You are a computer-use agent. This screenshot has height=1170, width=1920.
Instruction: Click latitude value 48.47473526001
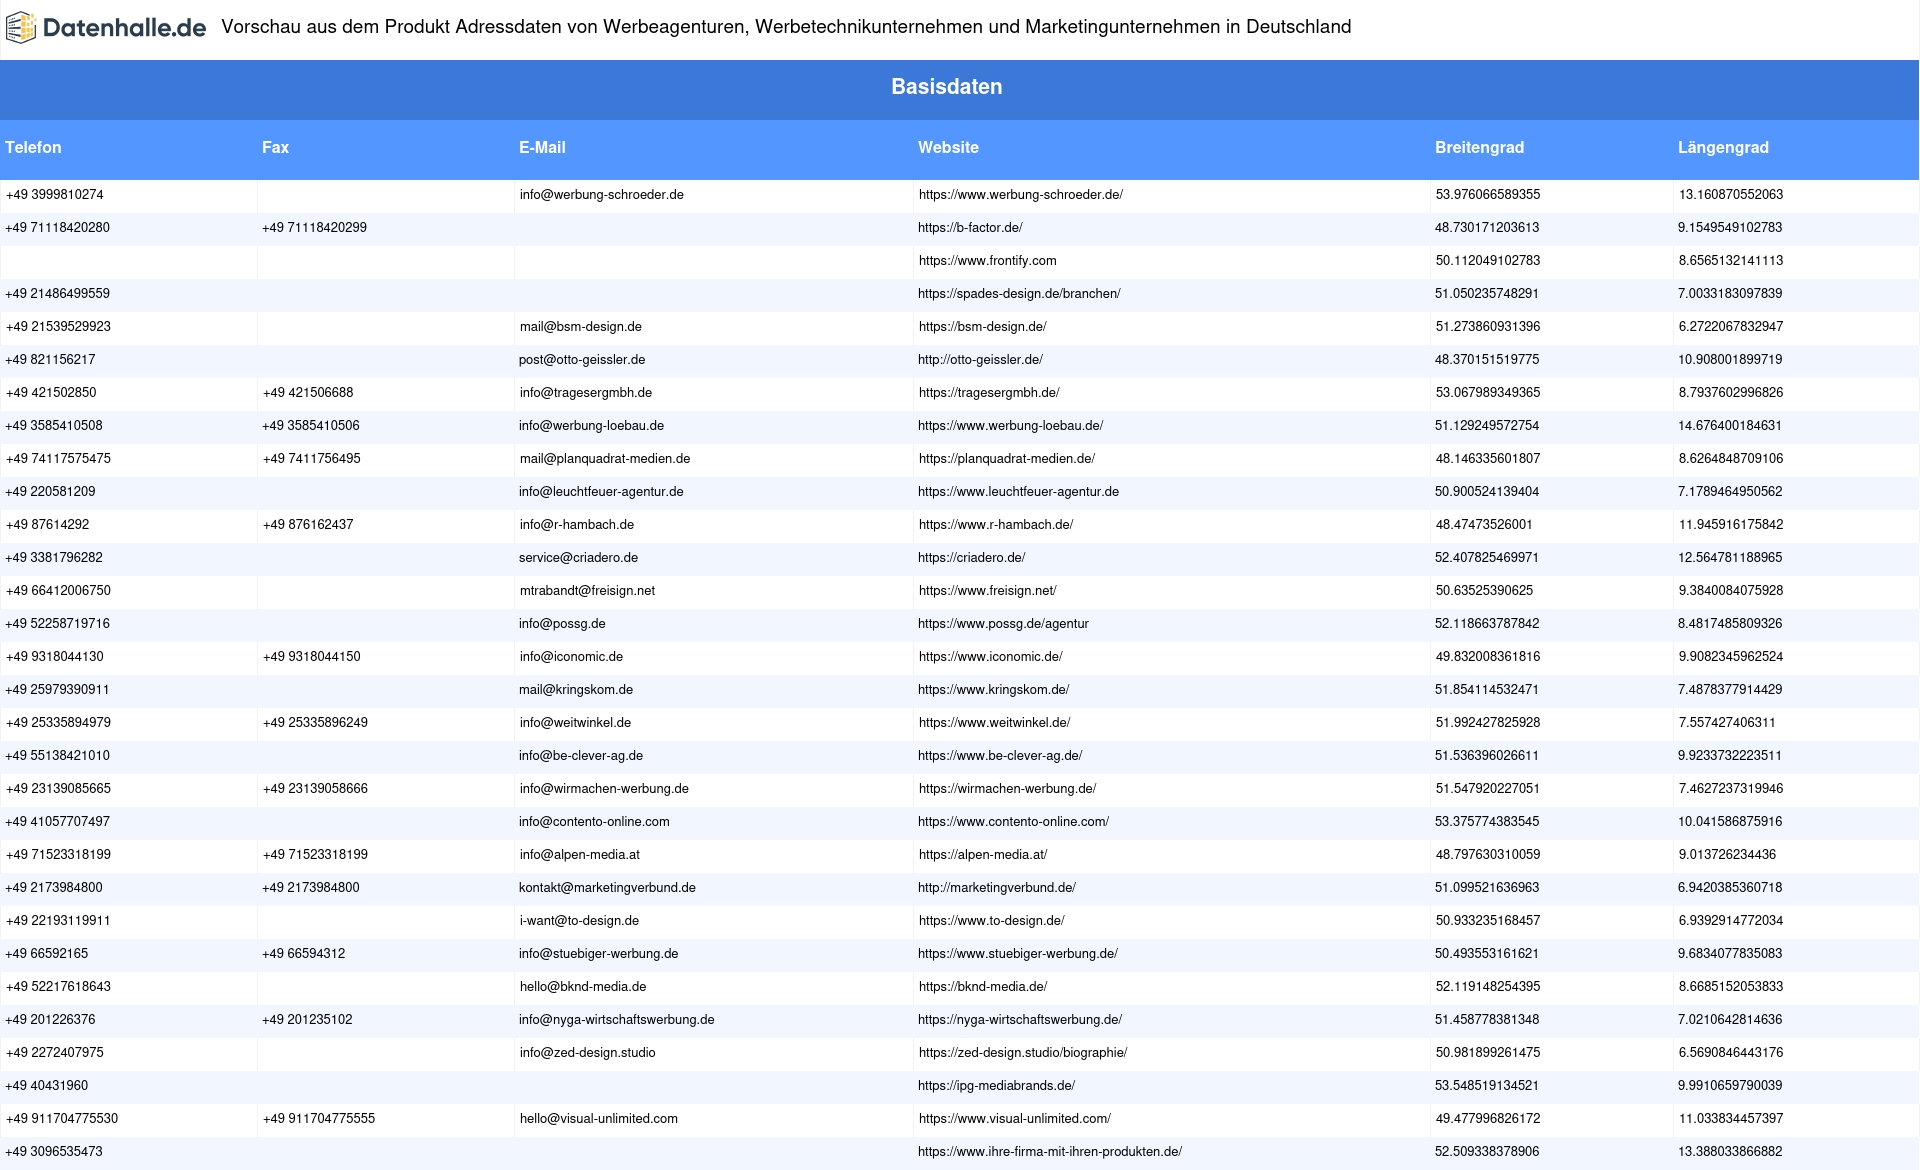(1483, 525)
